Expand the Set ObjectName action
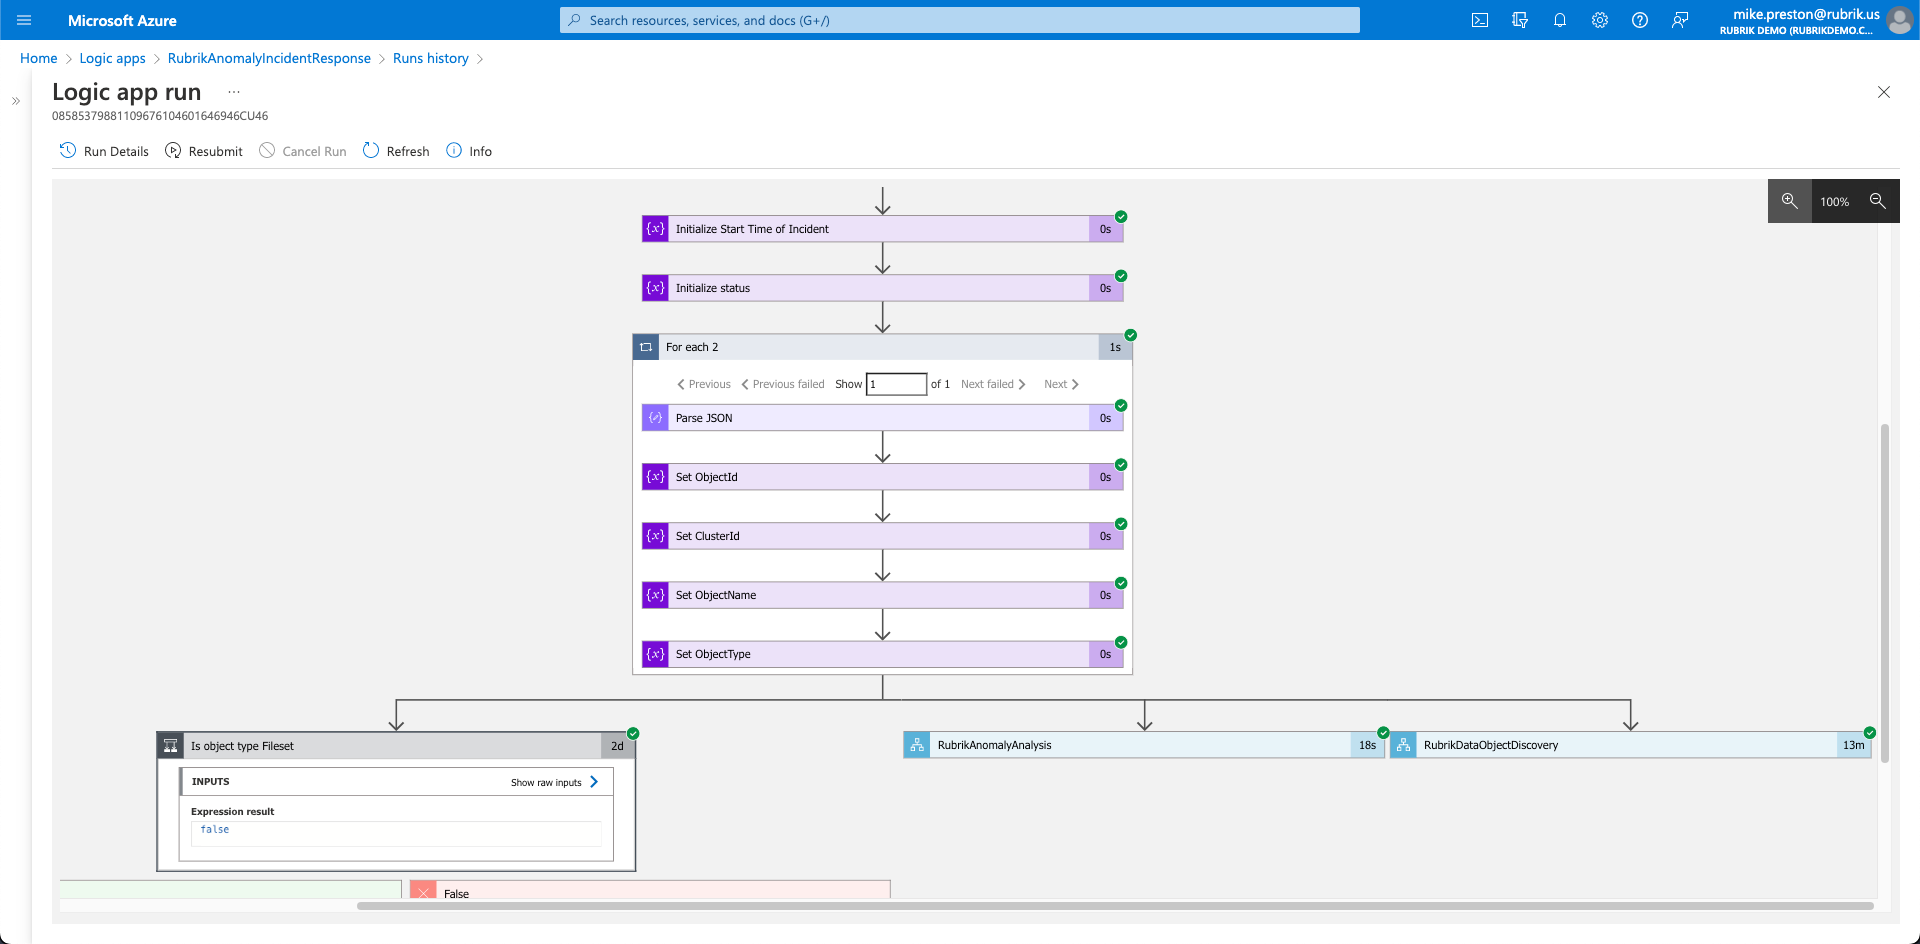The image size is (1920, 944). click(882, 595)
